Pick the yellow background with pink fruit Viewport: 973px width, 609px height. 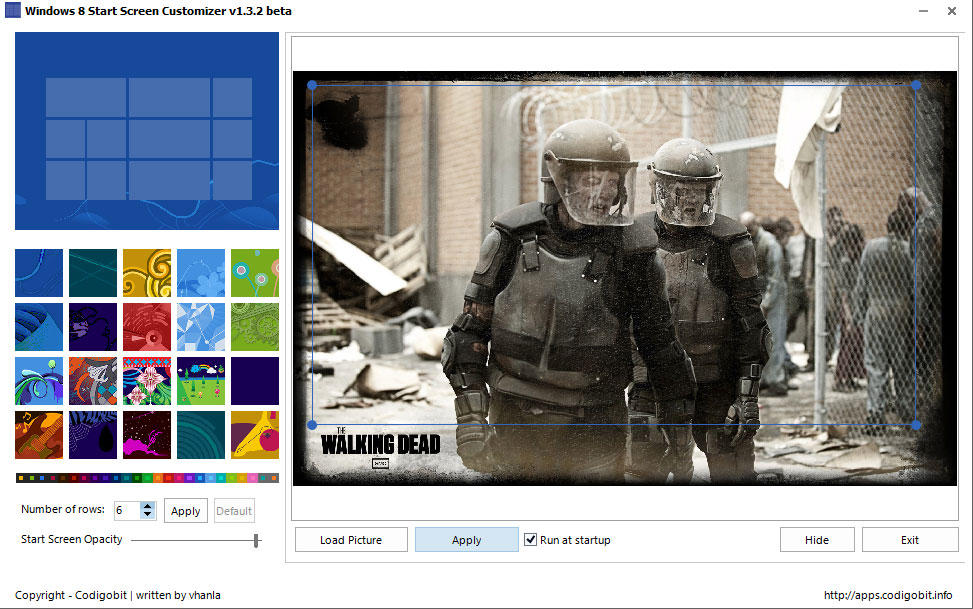click(x=254, y=435)
